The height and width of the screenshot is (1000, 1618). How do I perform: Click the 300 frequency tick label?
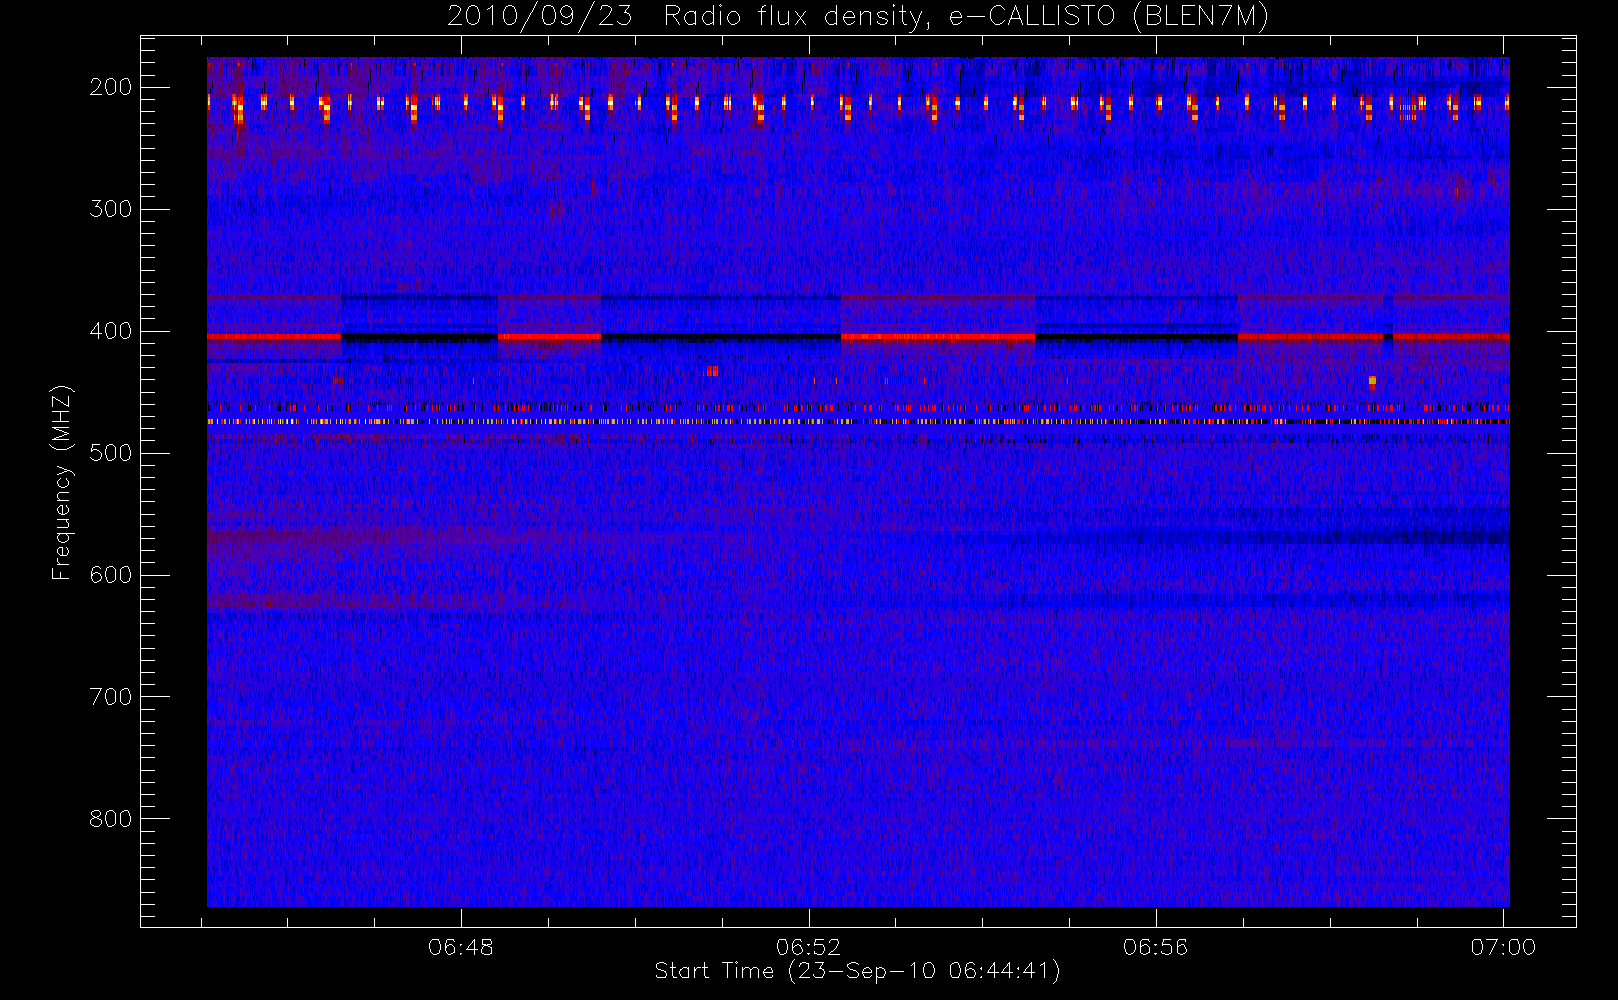click(110, 209)
